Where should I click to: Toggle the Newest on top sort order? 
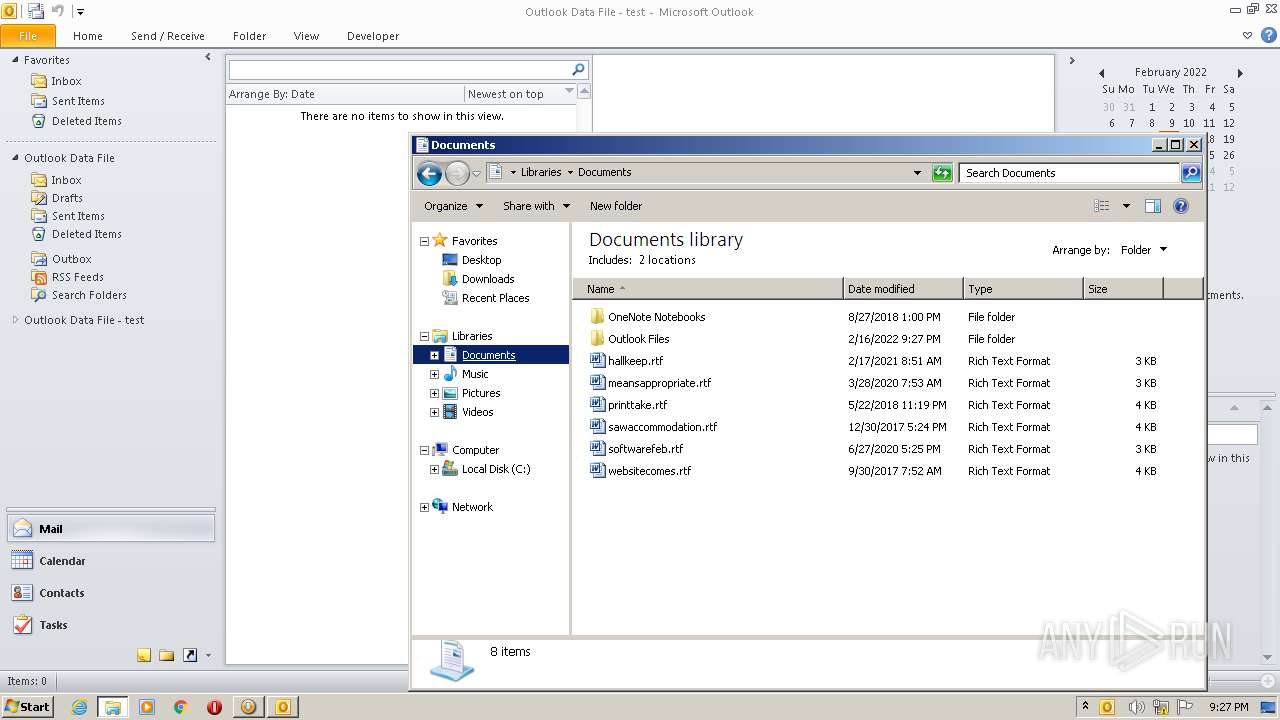520,94
